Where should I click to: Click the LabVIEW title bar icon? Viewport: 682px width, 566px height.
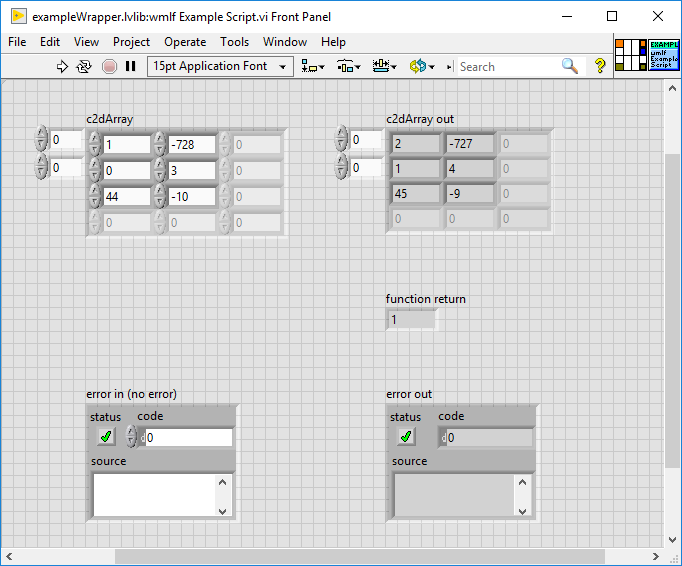(19, 17)
